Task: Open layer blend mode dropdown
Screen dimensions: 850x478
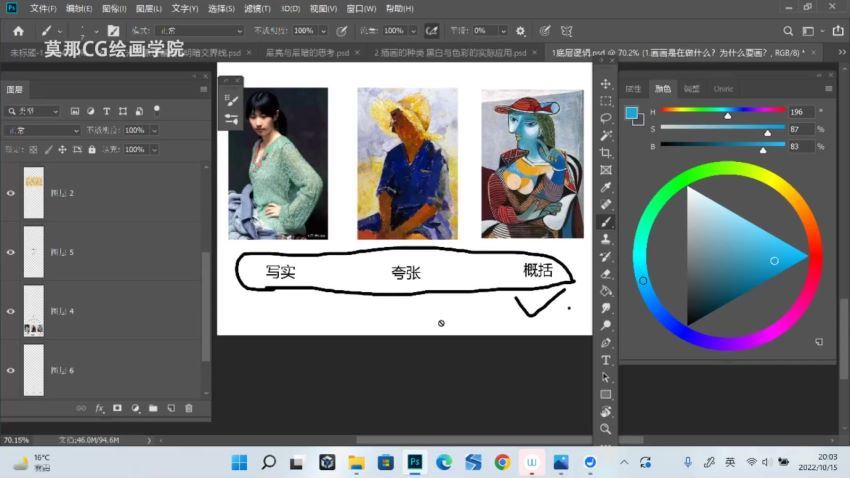Action: [x=42, y=130]
